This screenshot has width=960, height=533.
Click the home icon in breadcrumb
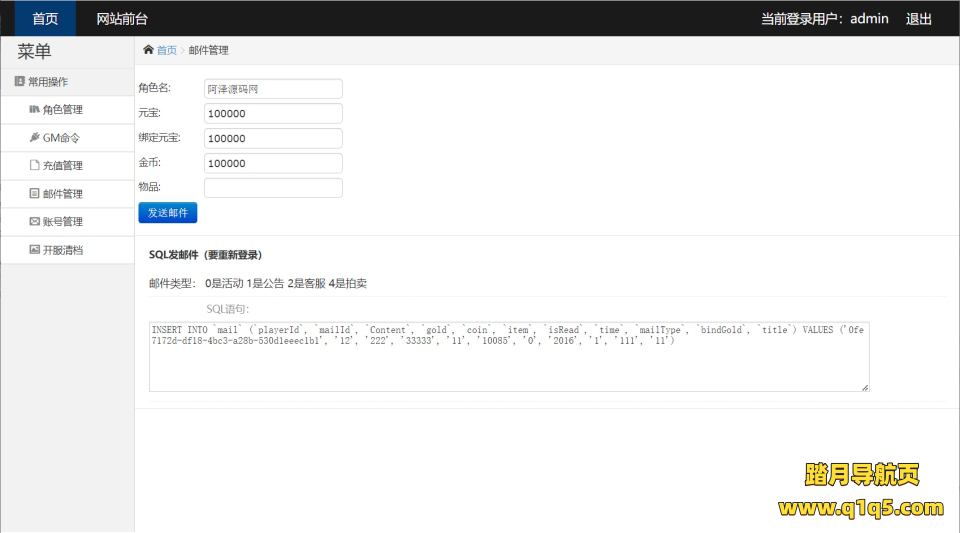149,50
